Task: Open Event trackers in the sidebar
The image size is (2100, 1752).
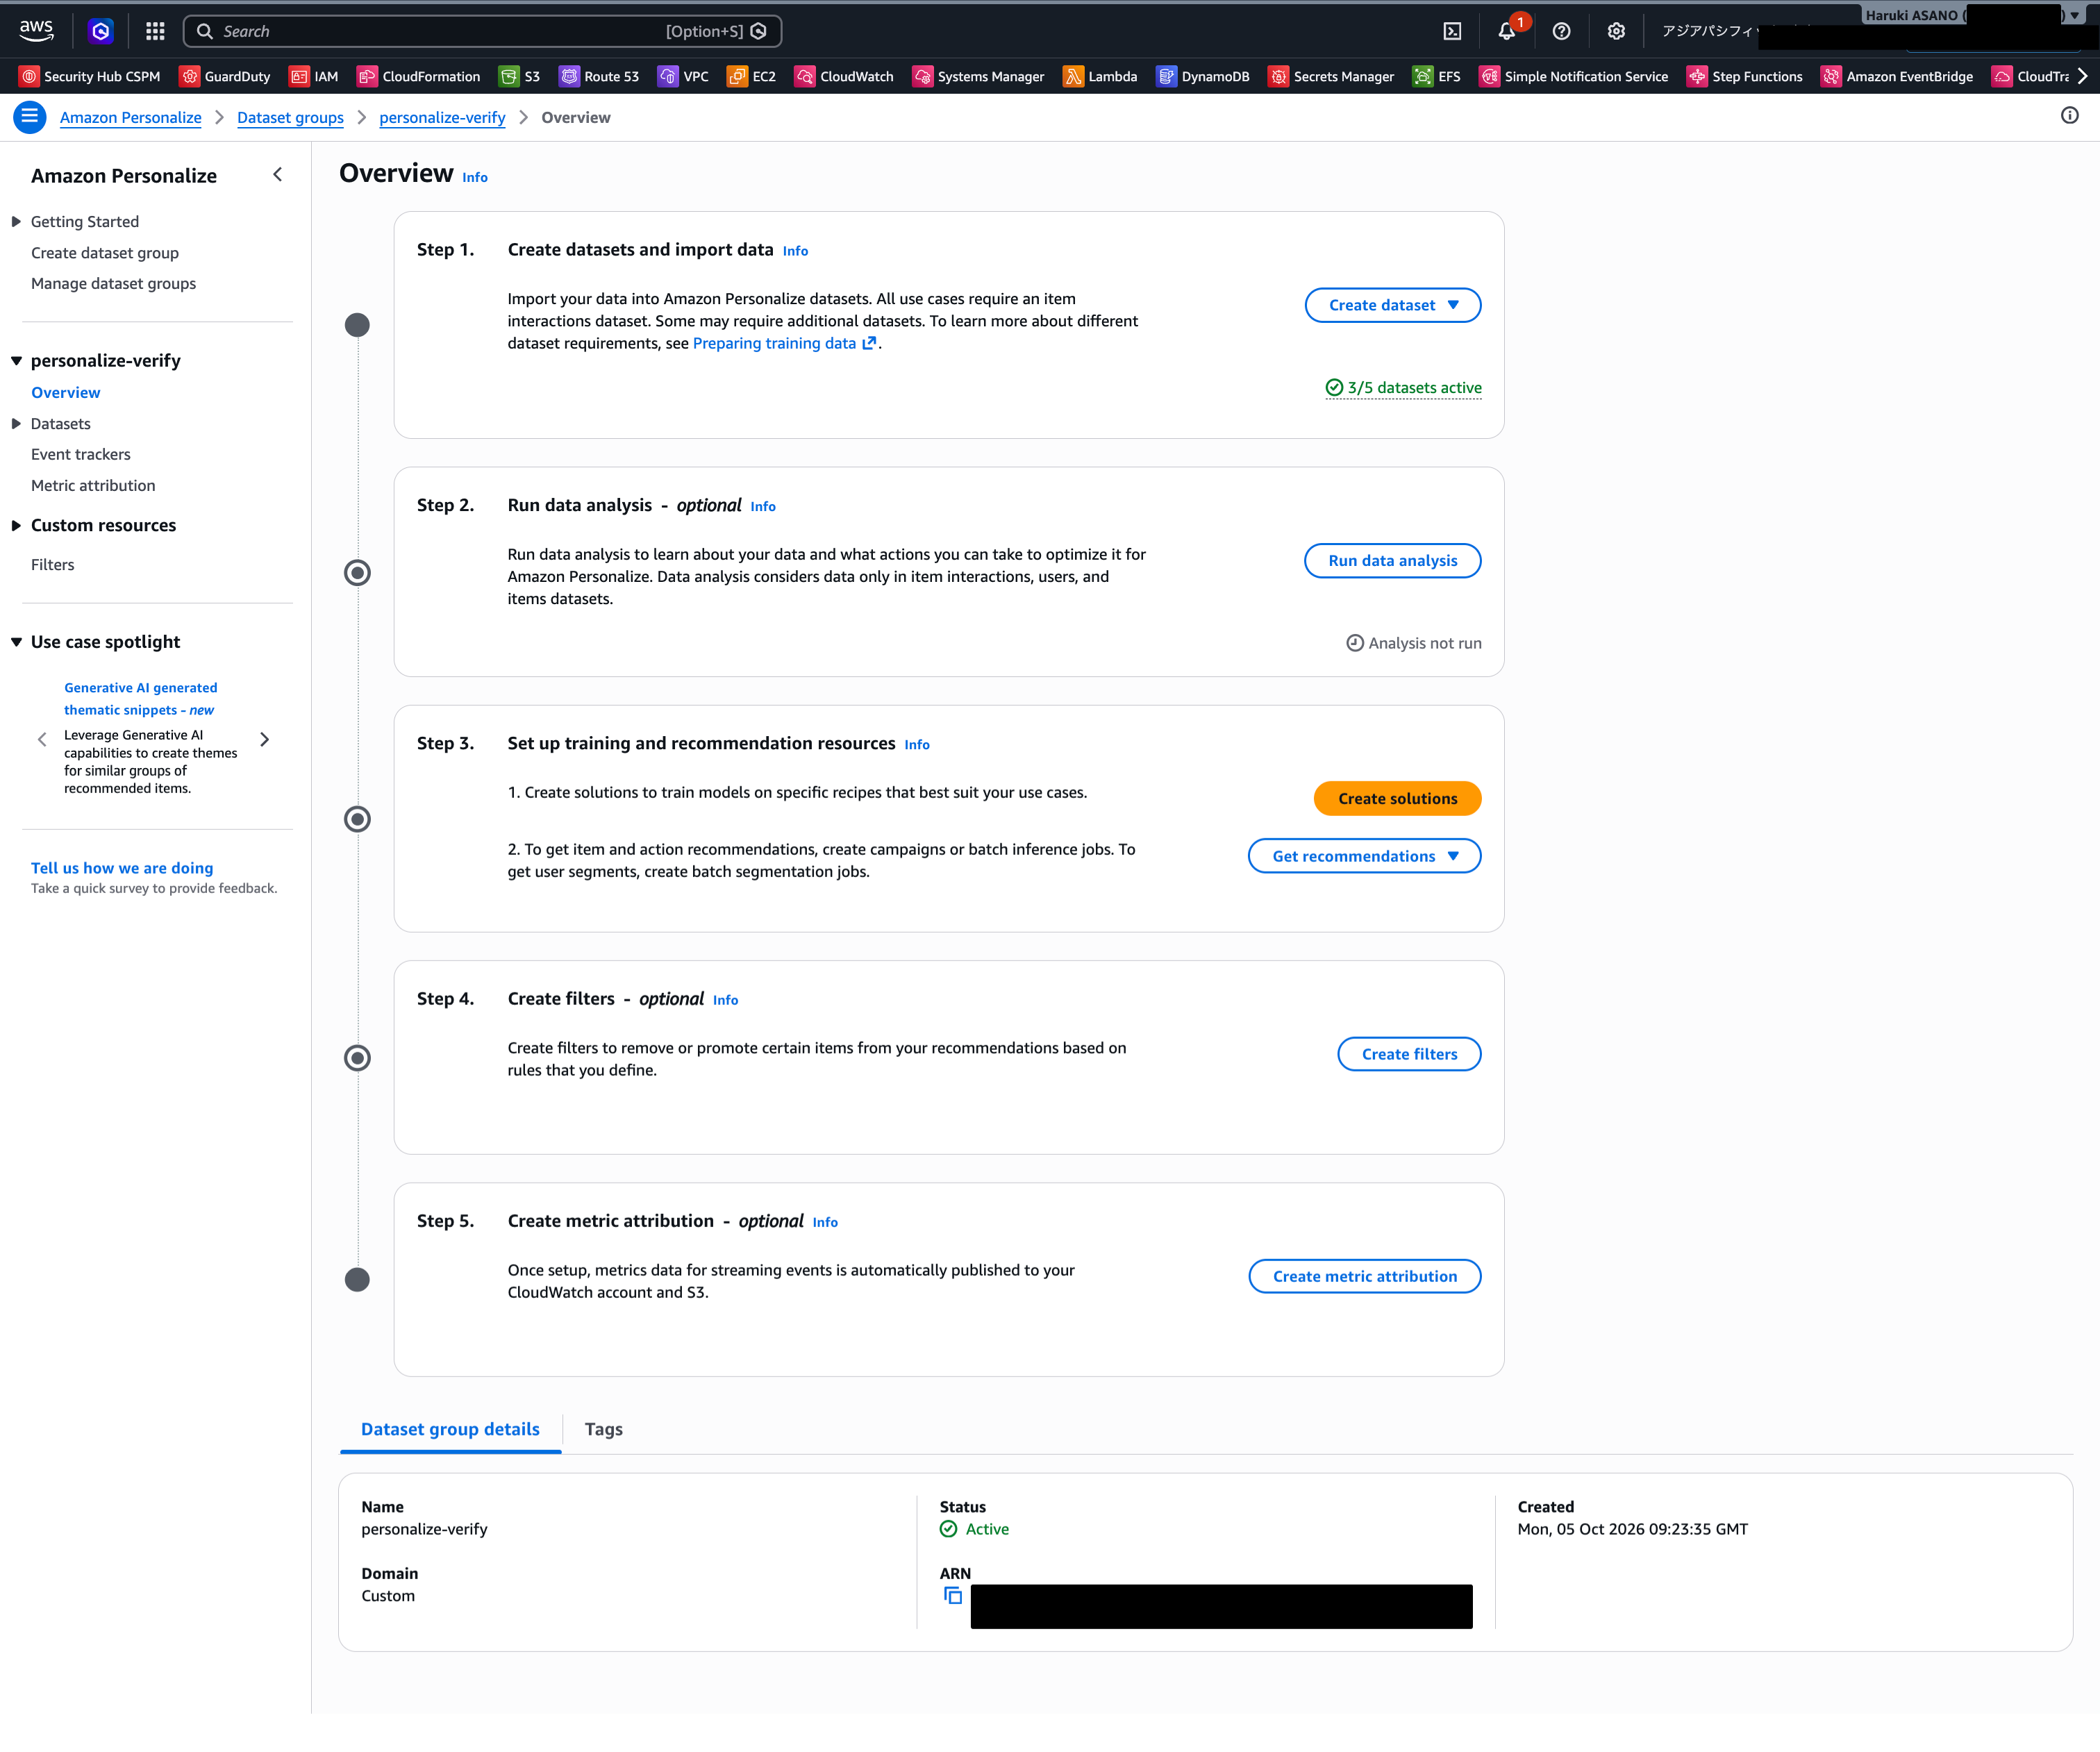Action: click(x=81, y=454)
